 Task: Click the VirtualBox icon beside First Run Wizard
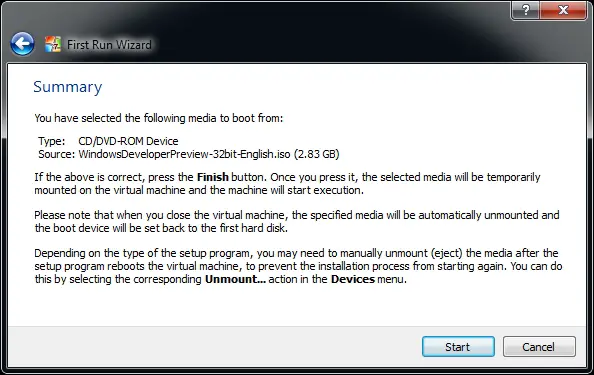tap(53, 44)
